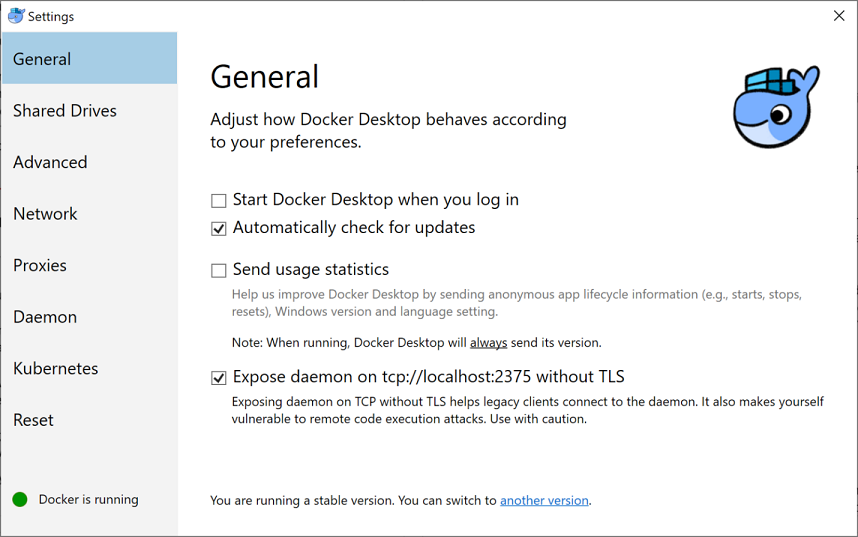Open the Reset tab
Viewport: 858px width, 537px height.
33,420
